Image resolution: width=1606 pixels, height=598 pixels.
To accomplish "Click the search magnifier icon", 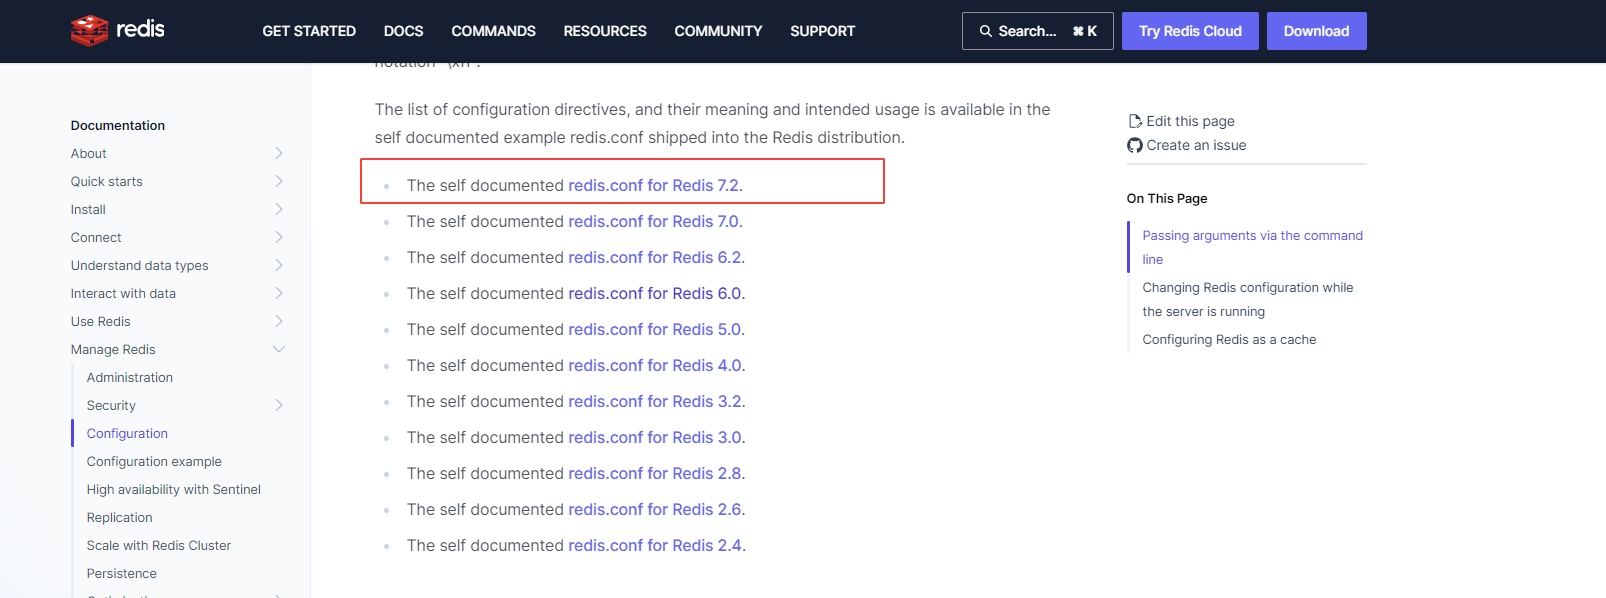I will [986, 31].
